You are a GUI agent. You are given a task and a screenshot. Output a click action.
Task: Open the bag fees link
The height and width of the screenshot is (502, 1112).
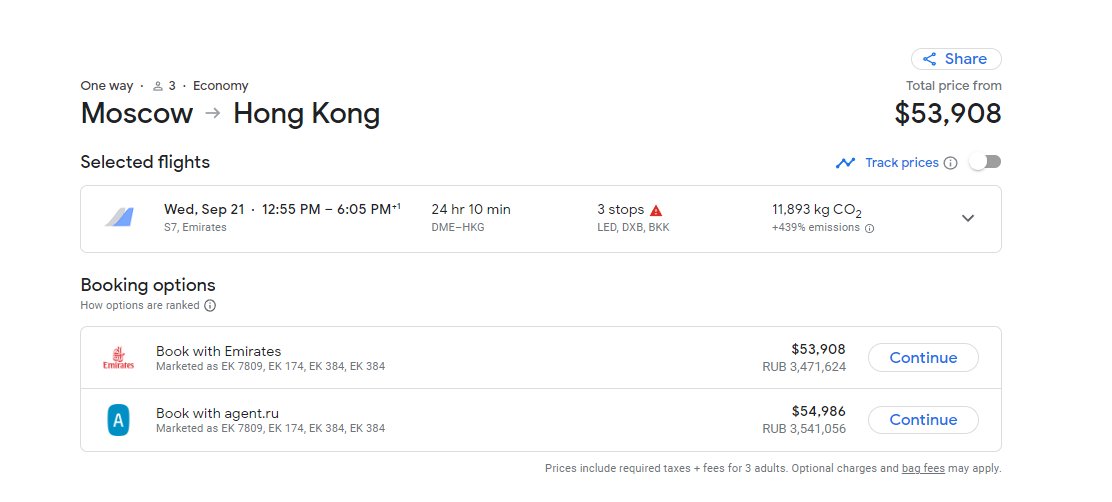(x=923, y=469)
